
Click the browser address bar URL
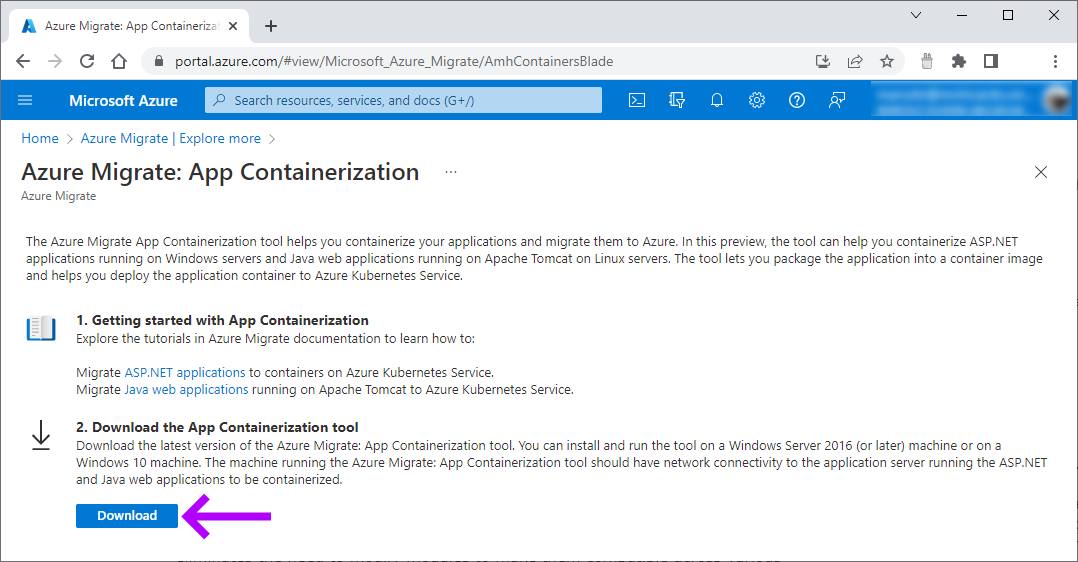click(x=393, y=61)
